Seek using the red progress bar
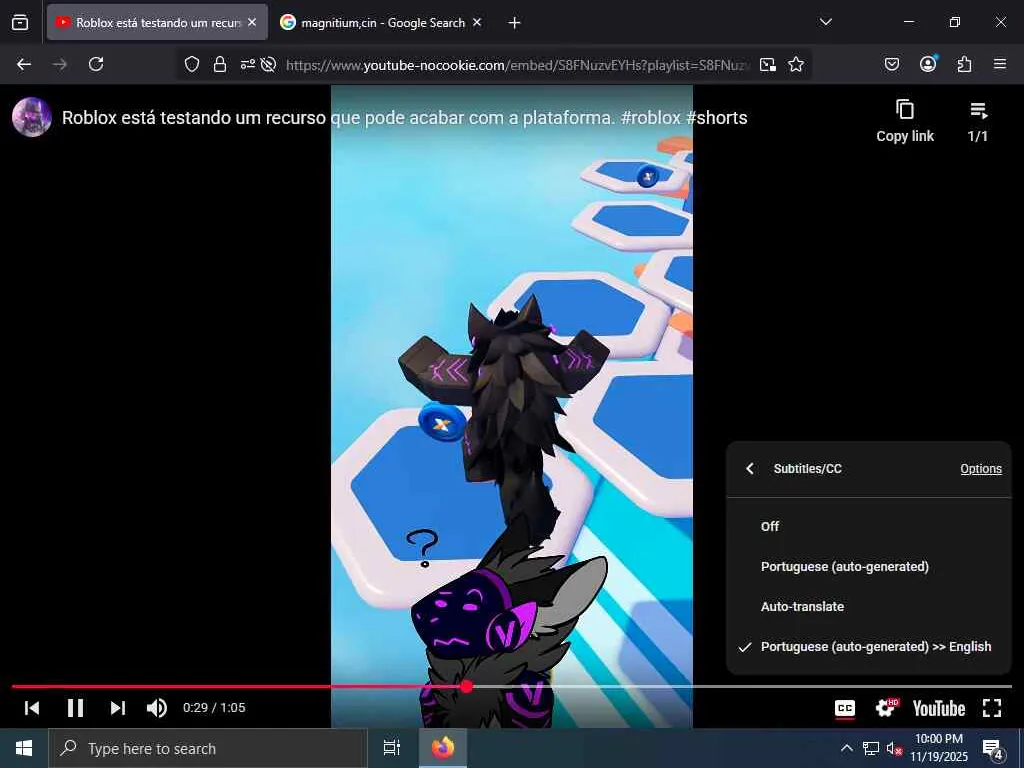The image size is (1024, 768). click(x=512, y=686)
